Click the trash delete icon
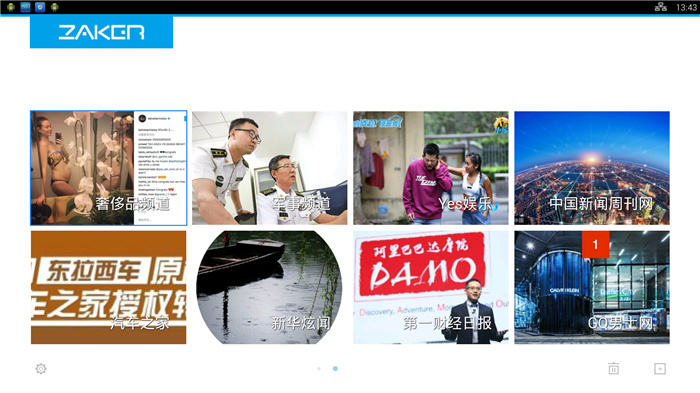The image size is (700, 393). click(613, 368)
